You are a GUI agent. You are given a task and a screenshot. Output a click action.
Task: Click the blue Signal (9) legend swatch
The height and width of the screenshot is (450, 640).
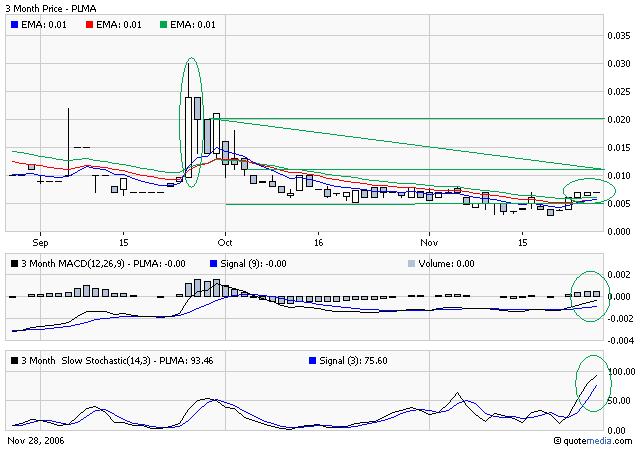tap(213, 264)
